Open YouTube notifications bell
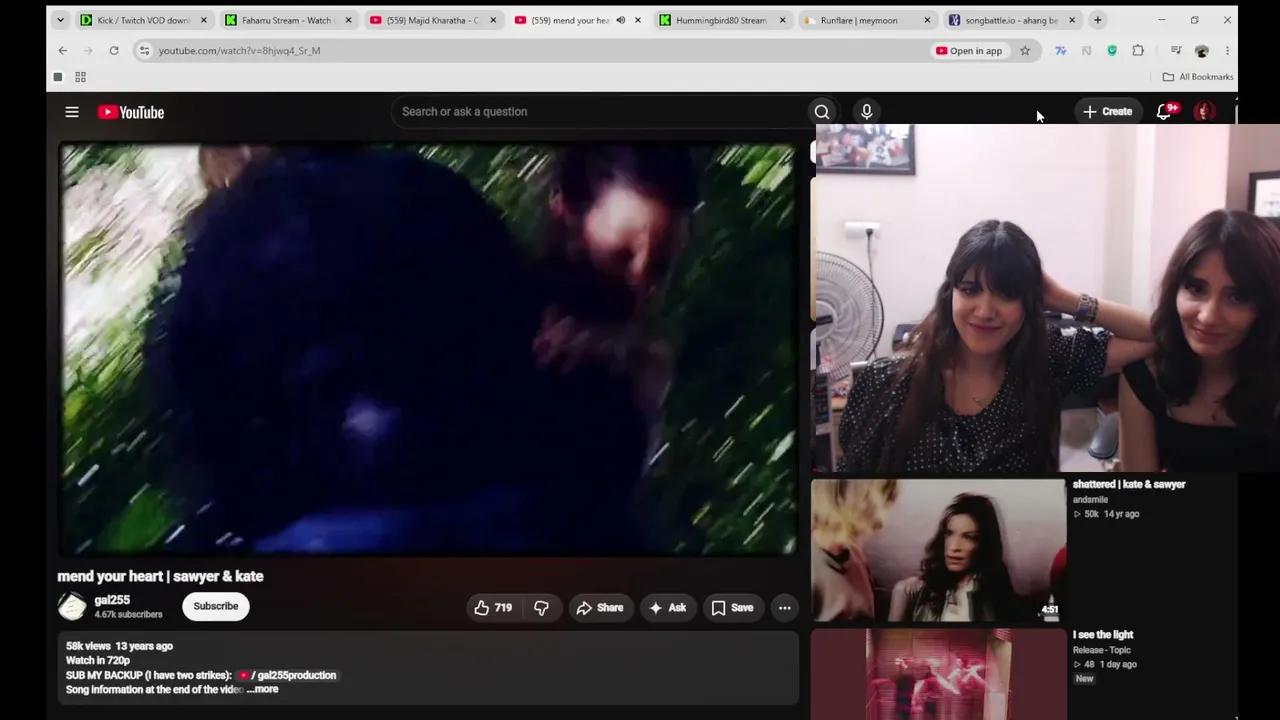 click(1164, 112)
